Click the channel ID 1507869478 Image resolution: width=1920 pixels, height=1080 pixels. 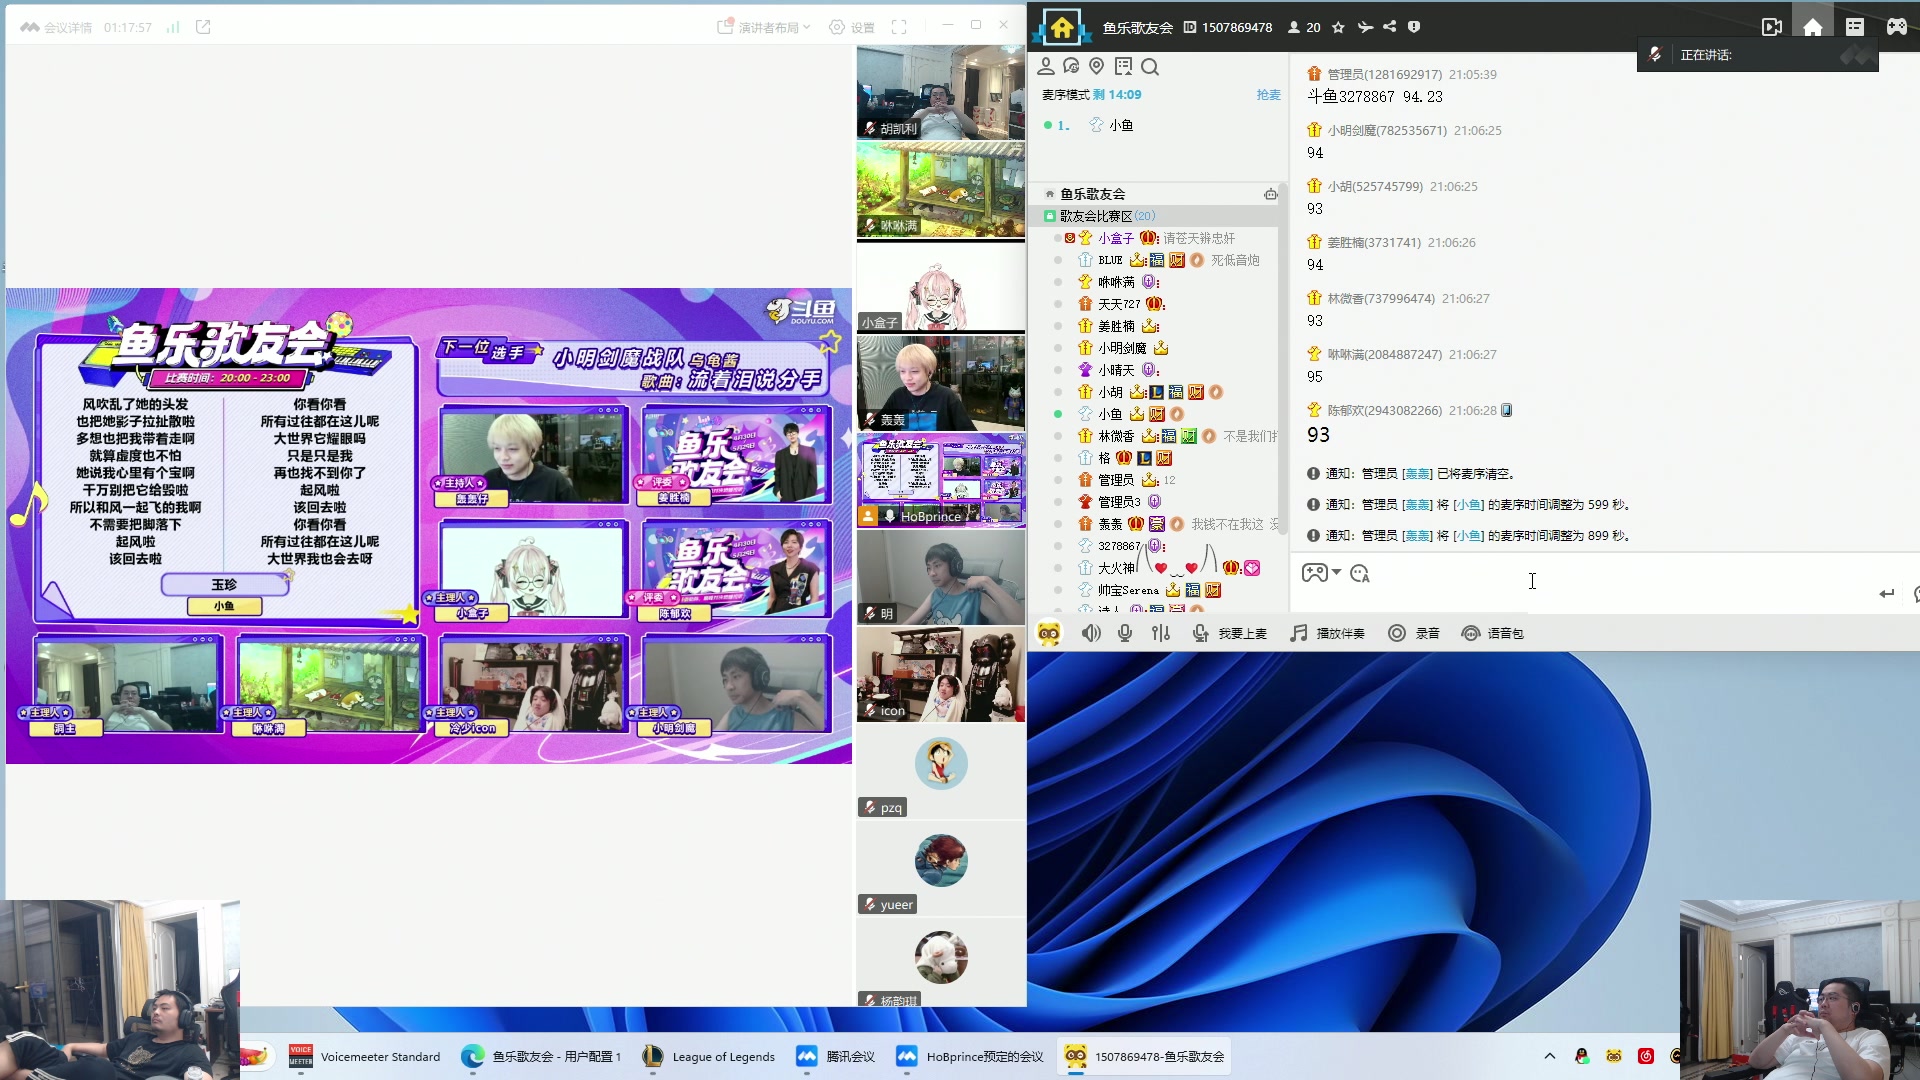coord(1237,27)
